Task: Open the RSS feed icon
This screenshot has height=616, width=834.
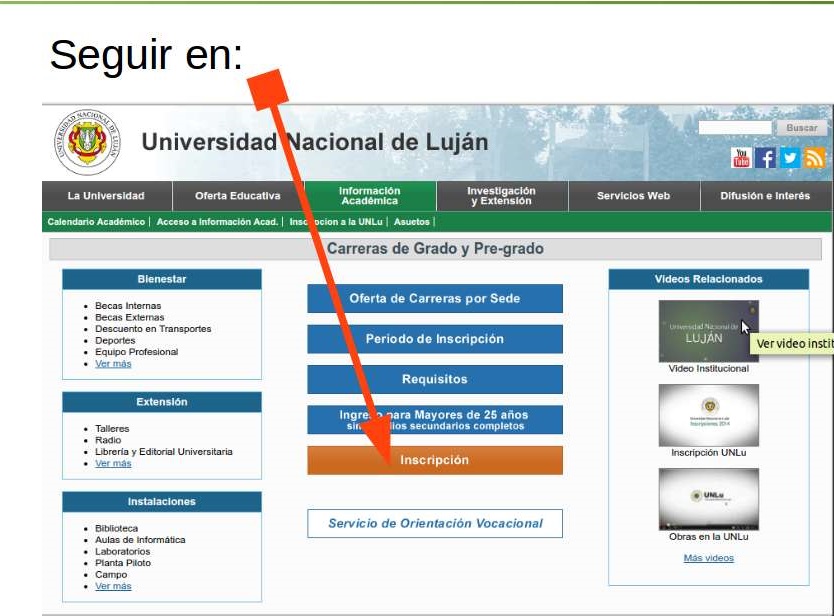Action: (814, 158)
